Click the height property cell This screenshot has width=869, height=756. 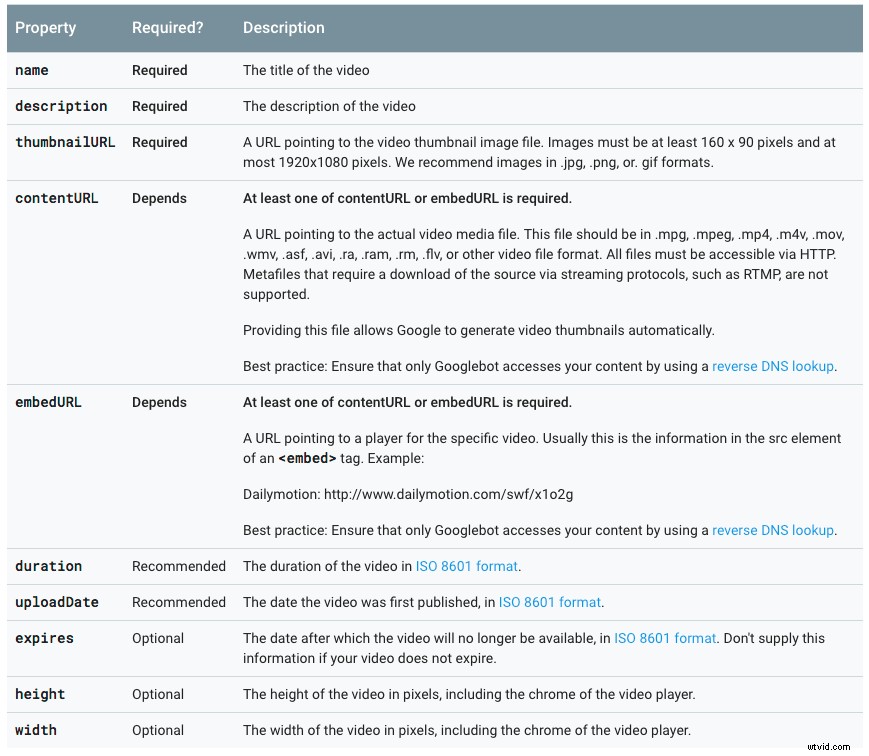click(39, 694)
